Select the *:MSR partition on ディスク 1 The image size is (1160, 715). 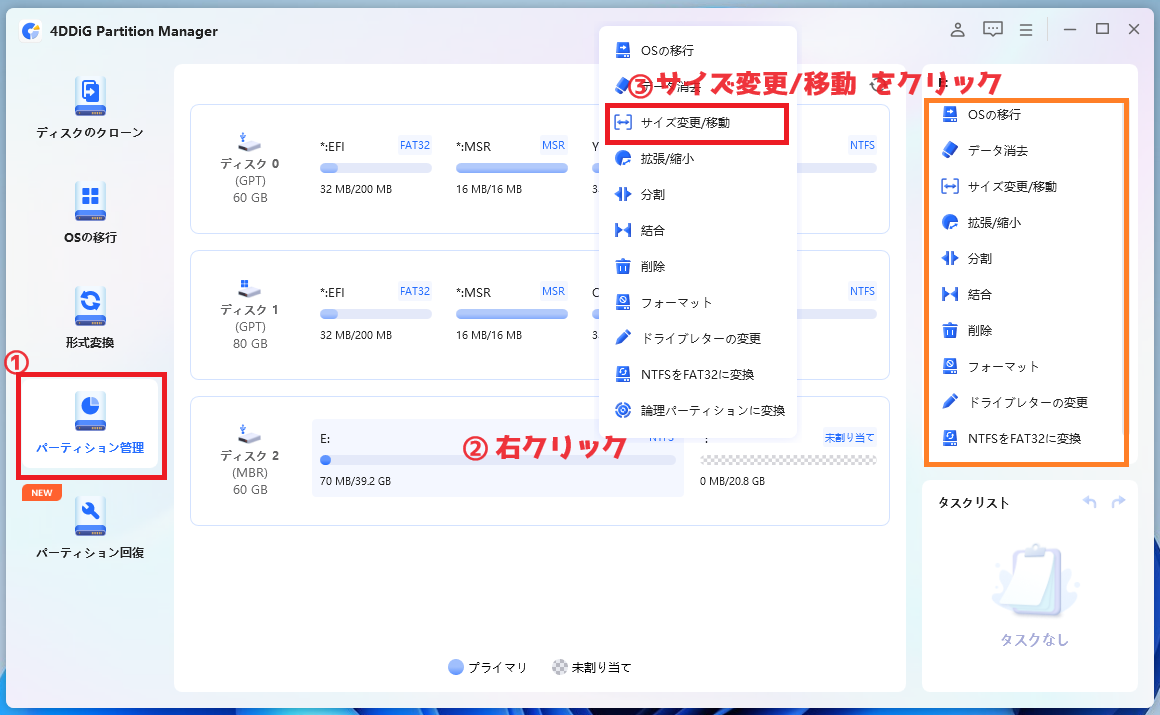coord(511,313)
